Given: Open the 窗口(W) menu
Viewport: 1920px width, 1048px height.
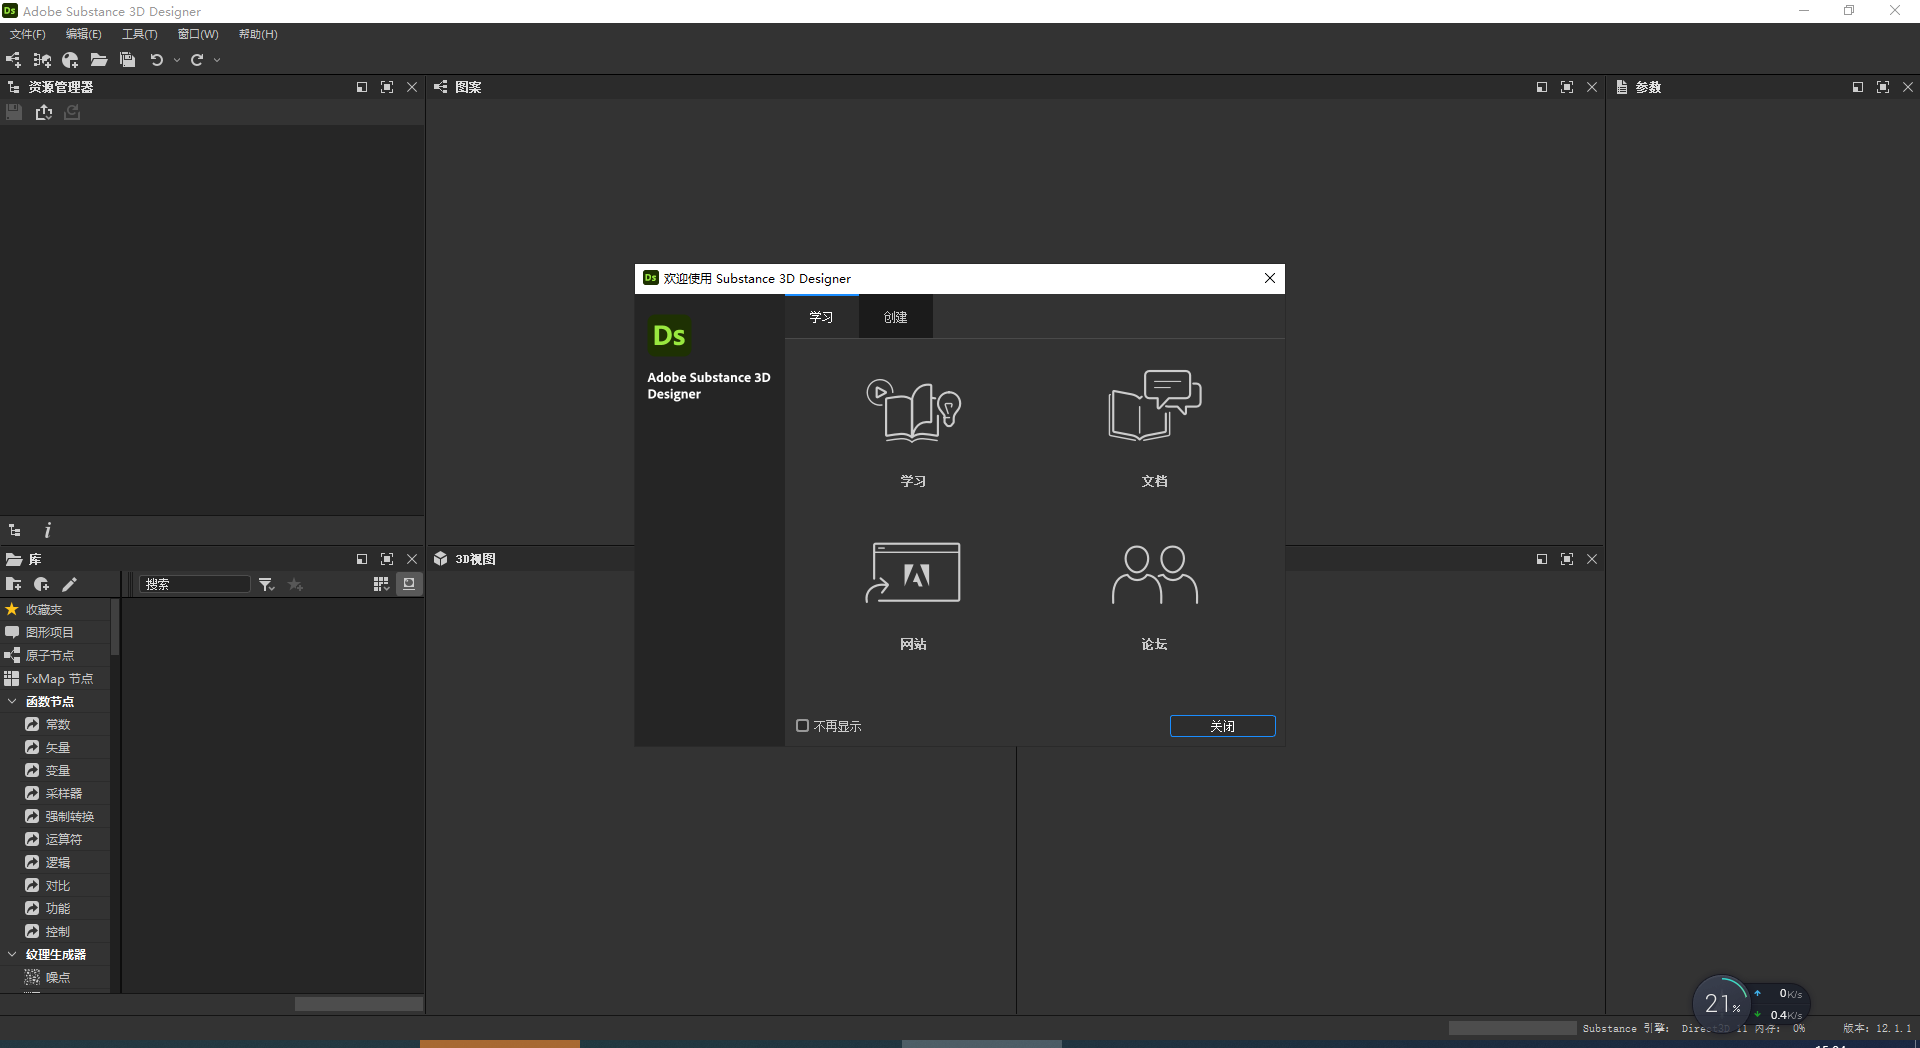Looking at the screenshot, I should 197,33.
